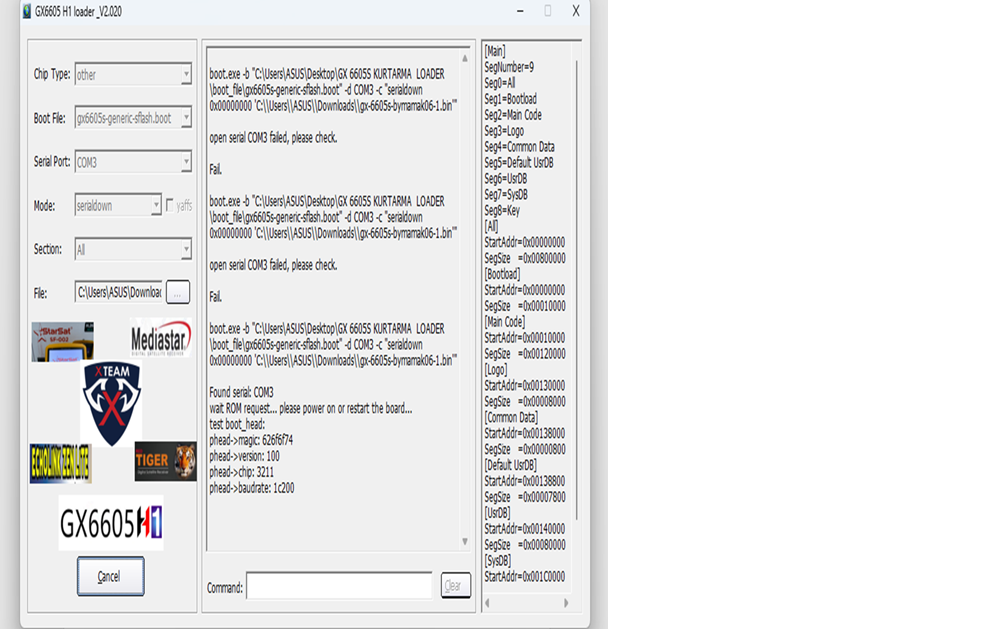Viewport: 986px width, 629px height.
Task: Click the app icon in title bar
Action: click(x=26, y=11)
